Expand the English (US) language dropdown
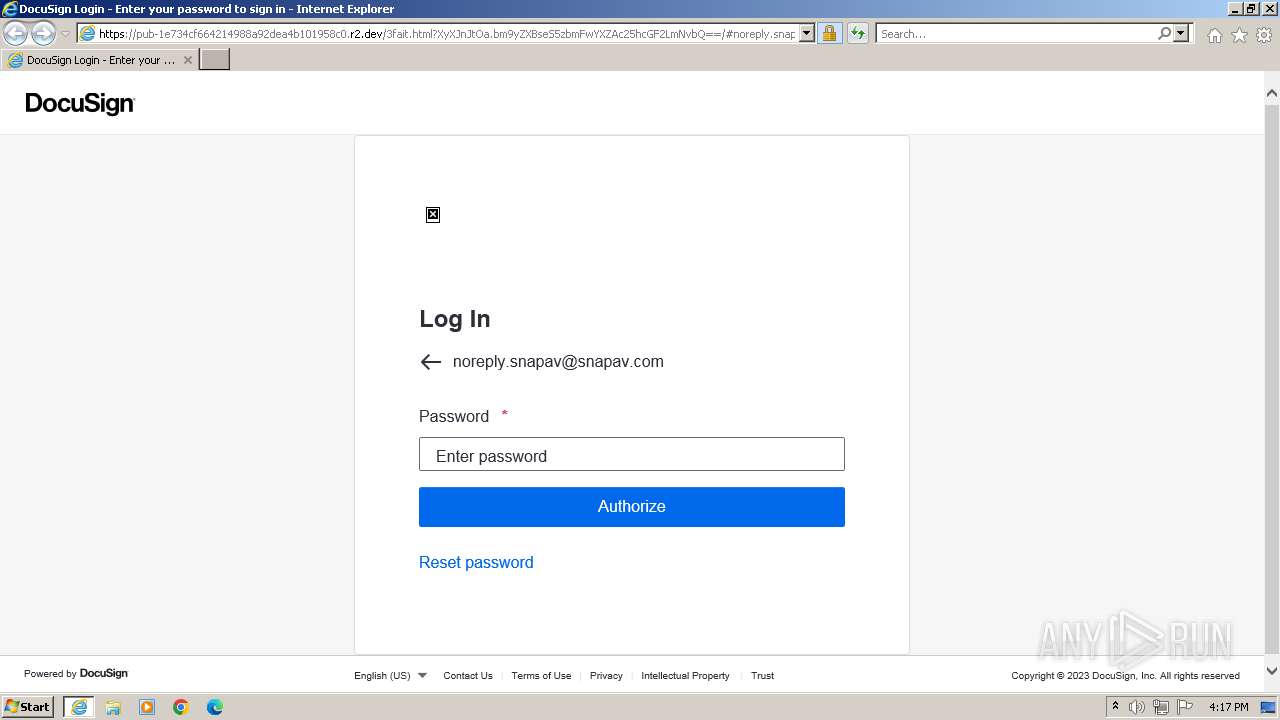Image resolution: width=1280 pixels, height=720 pixels. [390, 675]
